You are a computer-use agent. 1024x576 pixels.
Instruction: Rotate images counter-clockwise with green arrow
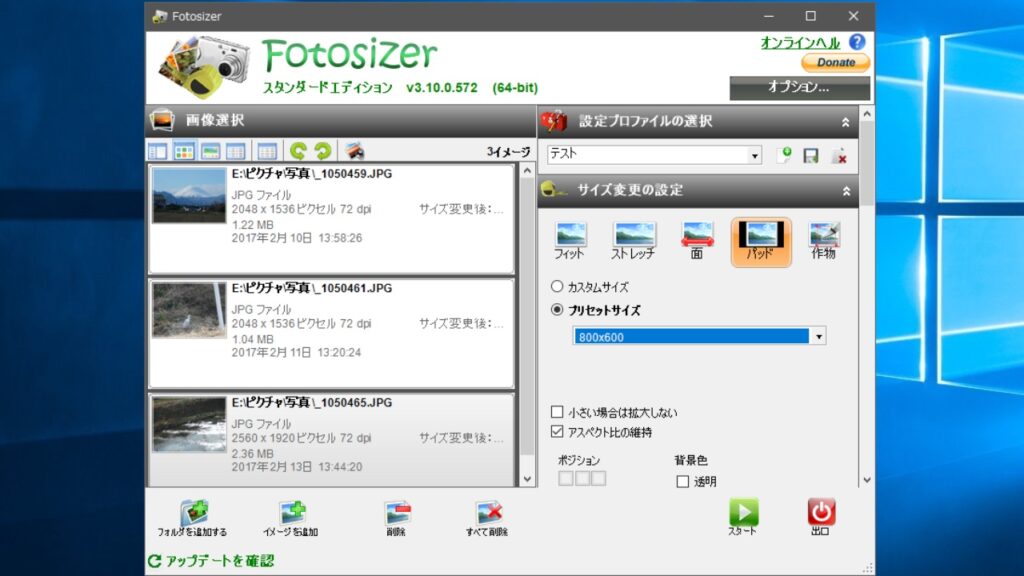[298, 152]
